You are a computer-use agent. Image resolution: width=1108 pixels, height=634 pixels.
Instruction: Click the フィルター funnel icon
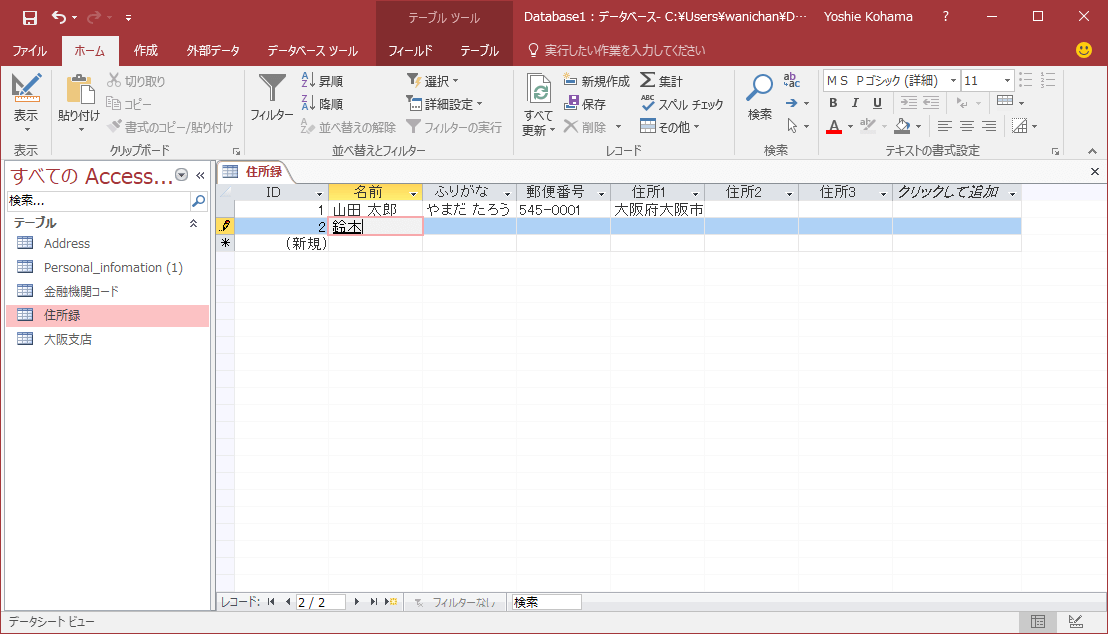[272, 88]
